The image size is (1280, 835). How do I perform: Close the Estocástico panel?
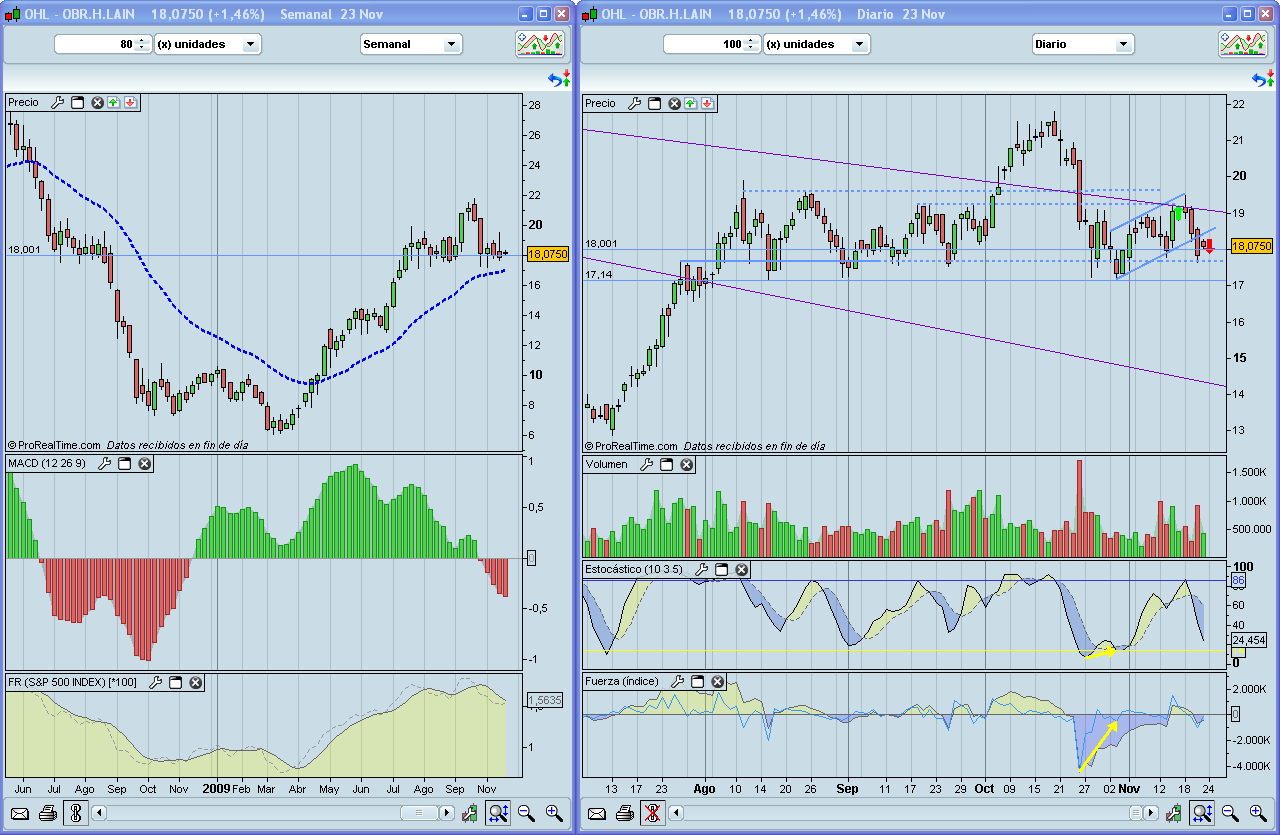tap(742, 569)
